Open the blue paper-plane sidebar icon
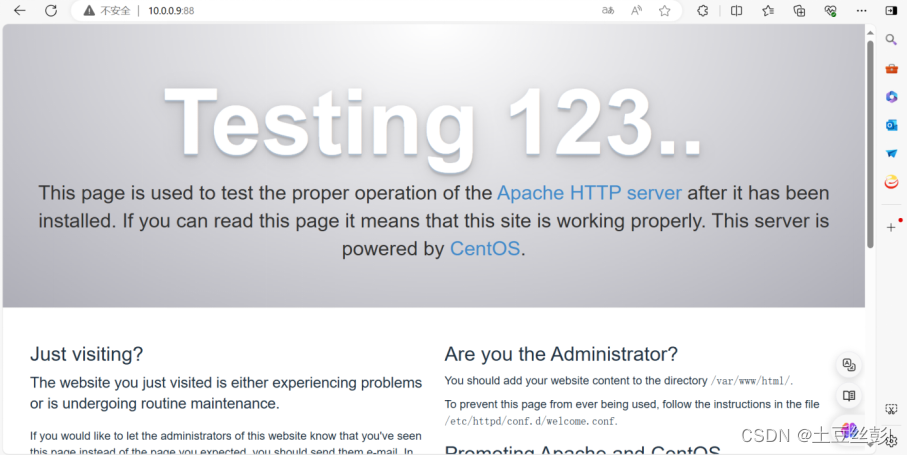This screenshot has width=907, height=455. [x=891, y=153]
